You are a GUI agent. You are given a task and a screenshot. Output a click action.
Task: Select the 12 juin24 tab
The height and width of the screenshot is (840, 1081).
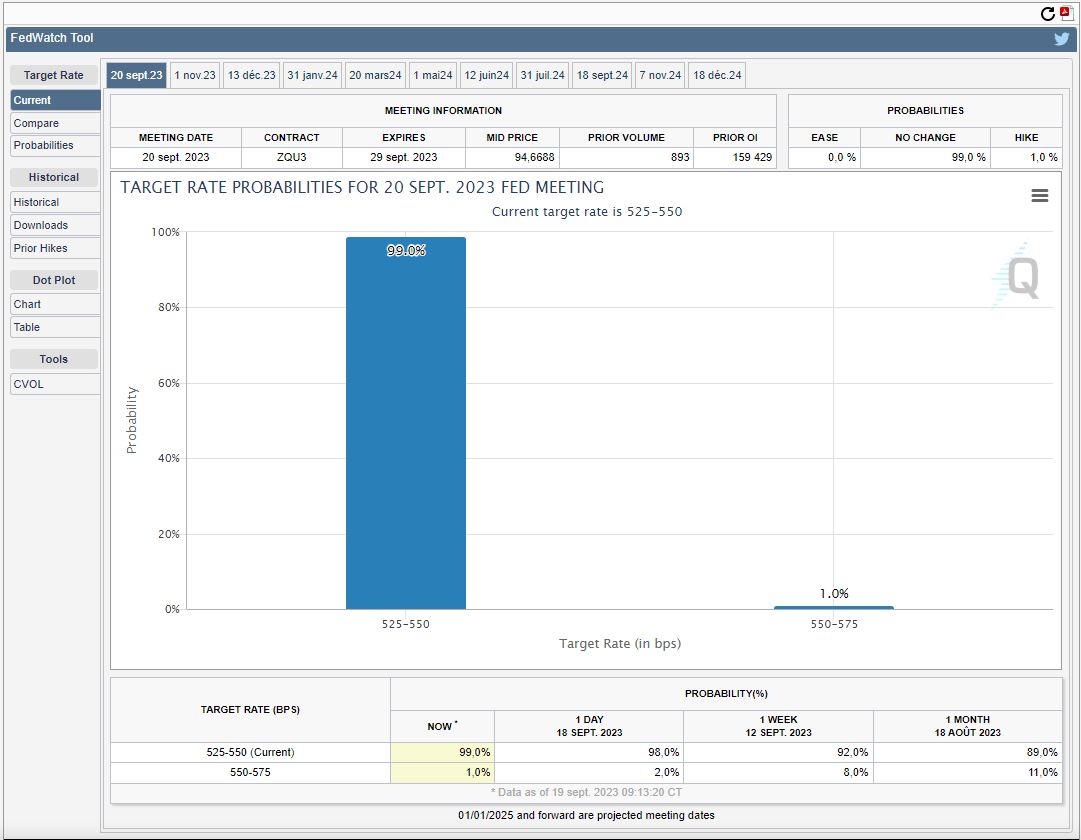487,75
